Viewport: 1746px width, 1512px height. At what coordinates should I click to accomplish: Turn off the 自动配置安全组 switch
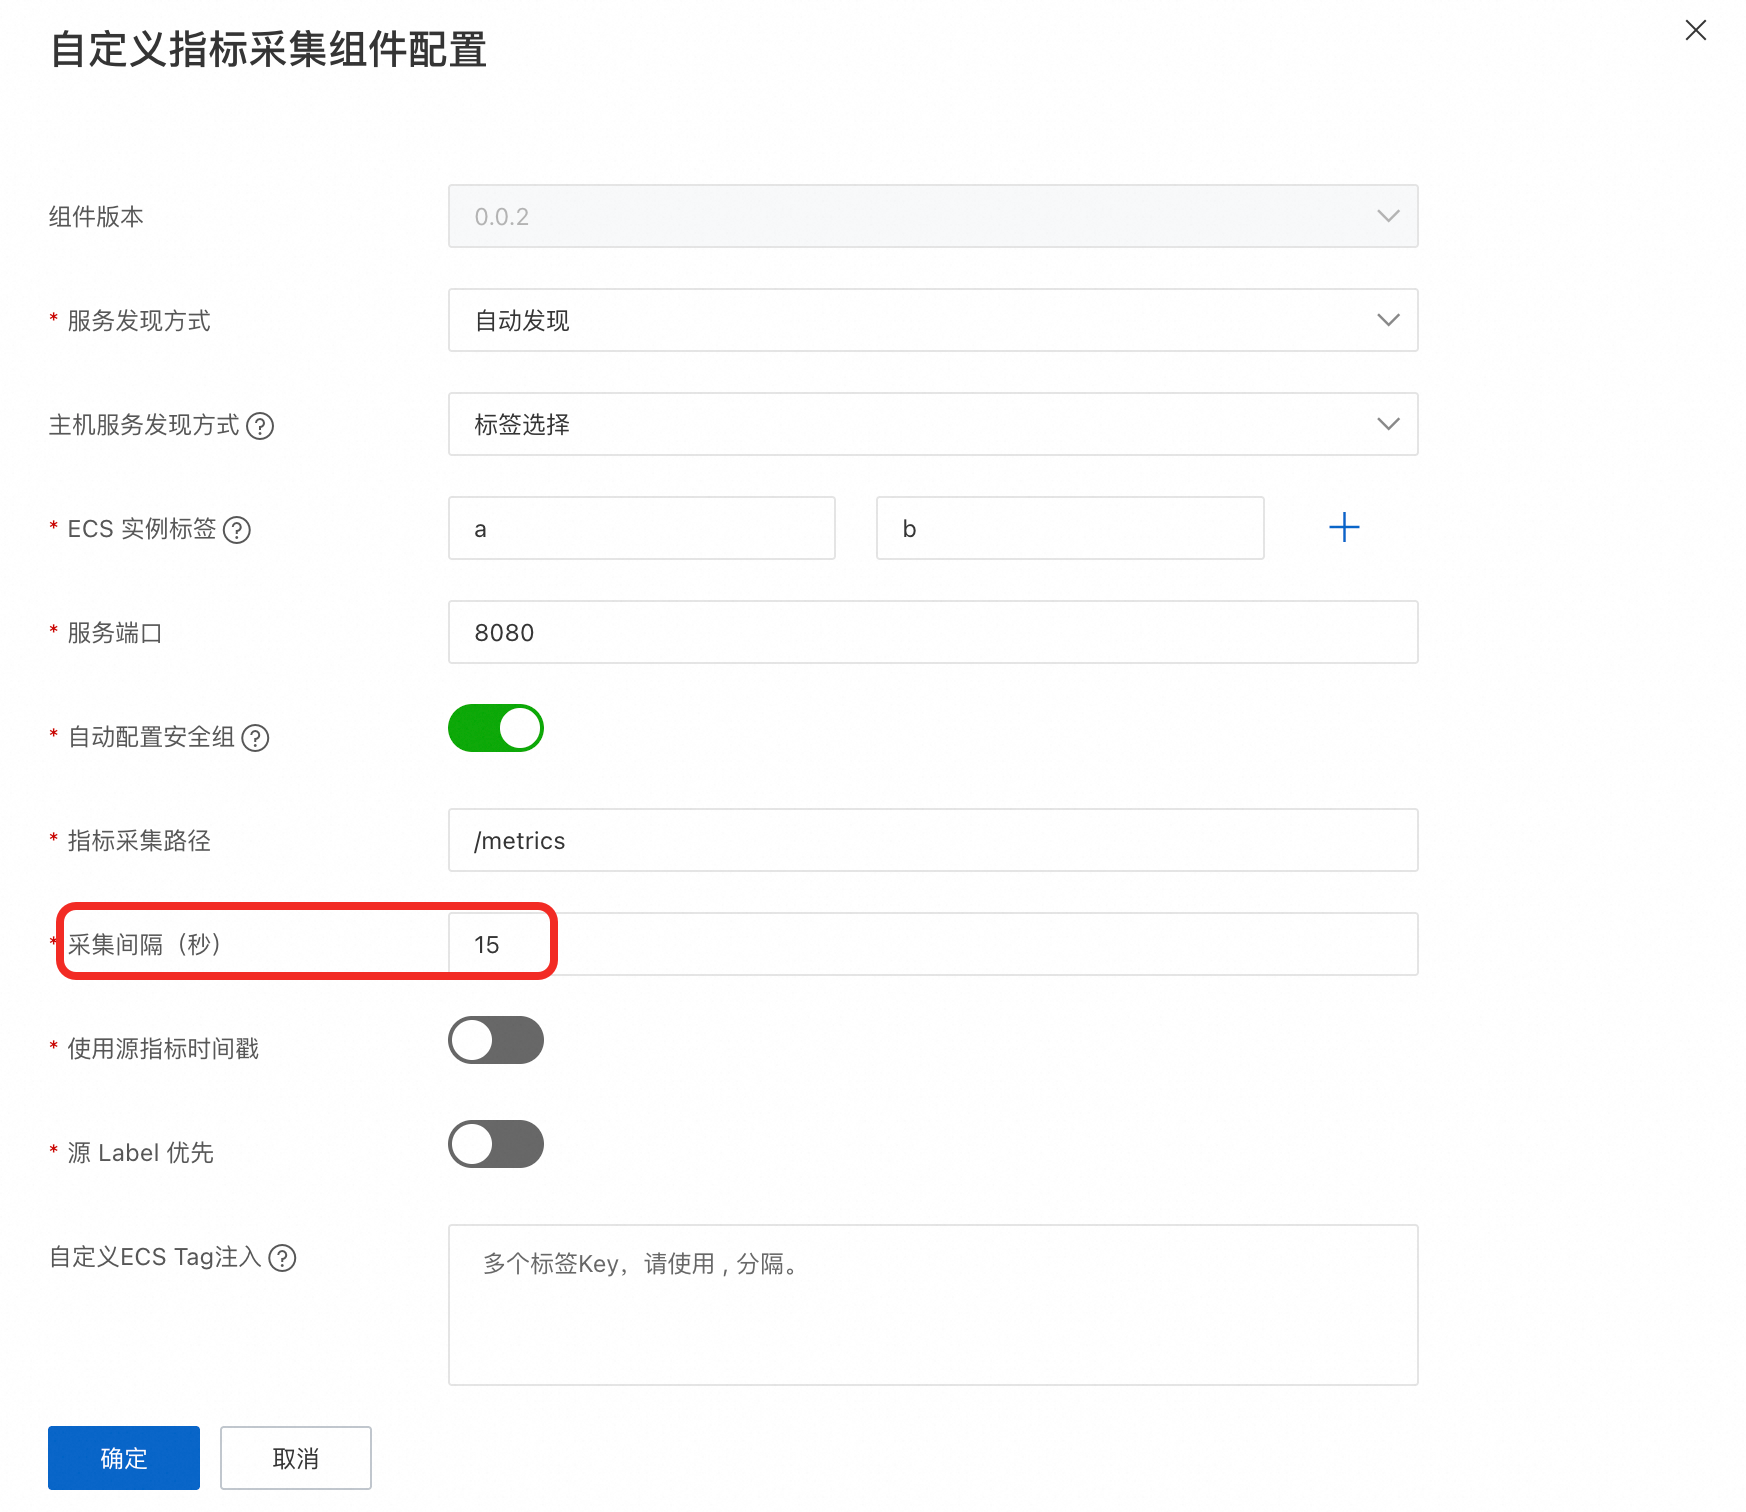[x=496, y=728]
